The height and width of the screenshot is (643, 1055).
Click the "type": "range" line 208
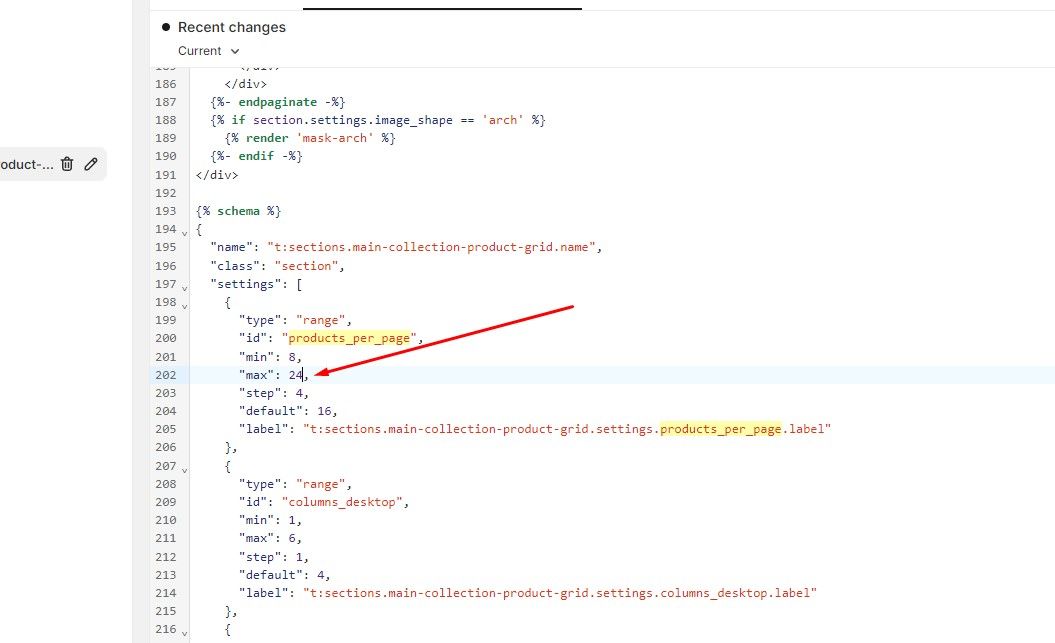(295, 484)
